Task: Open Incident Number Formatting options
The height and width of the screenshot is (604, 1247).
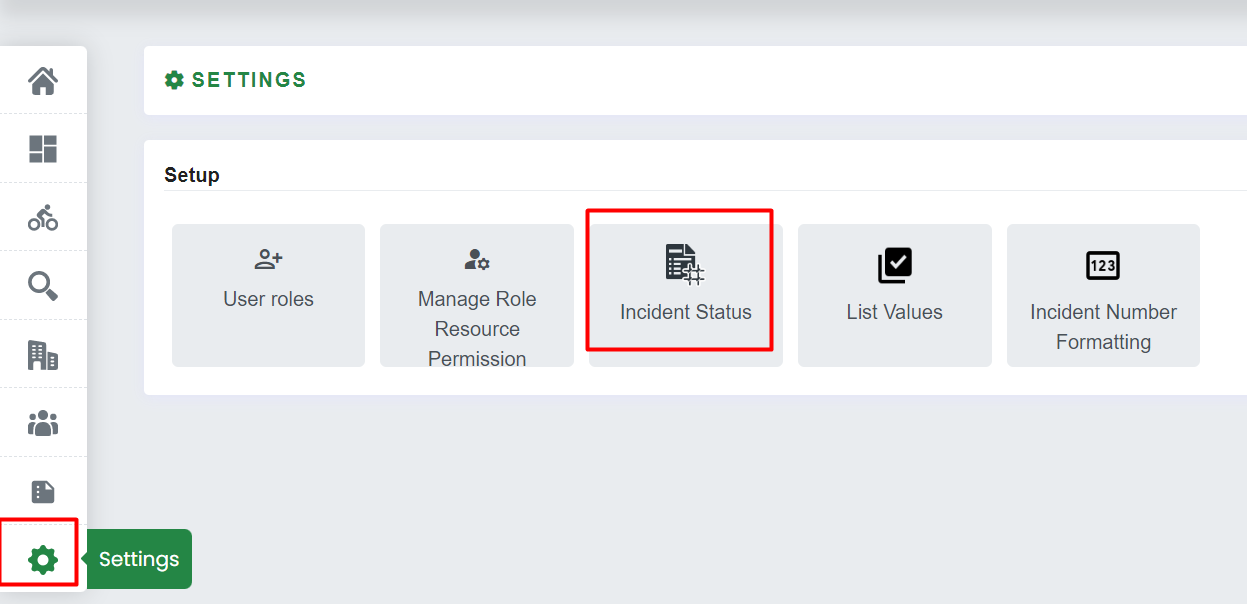Action: (1103, 295)
